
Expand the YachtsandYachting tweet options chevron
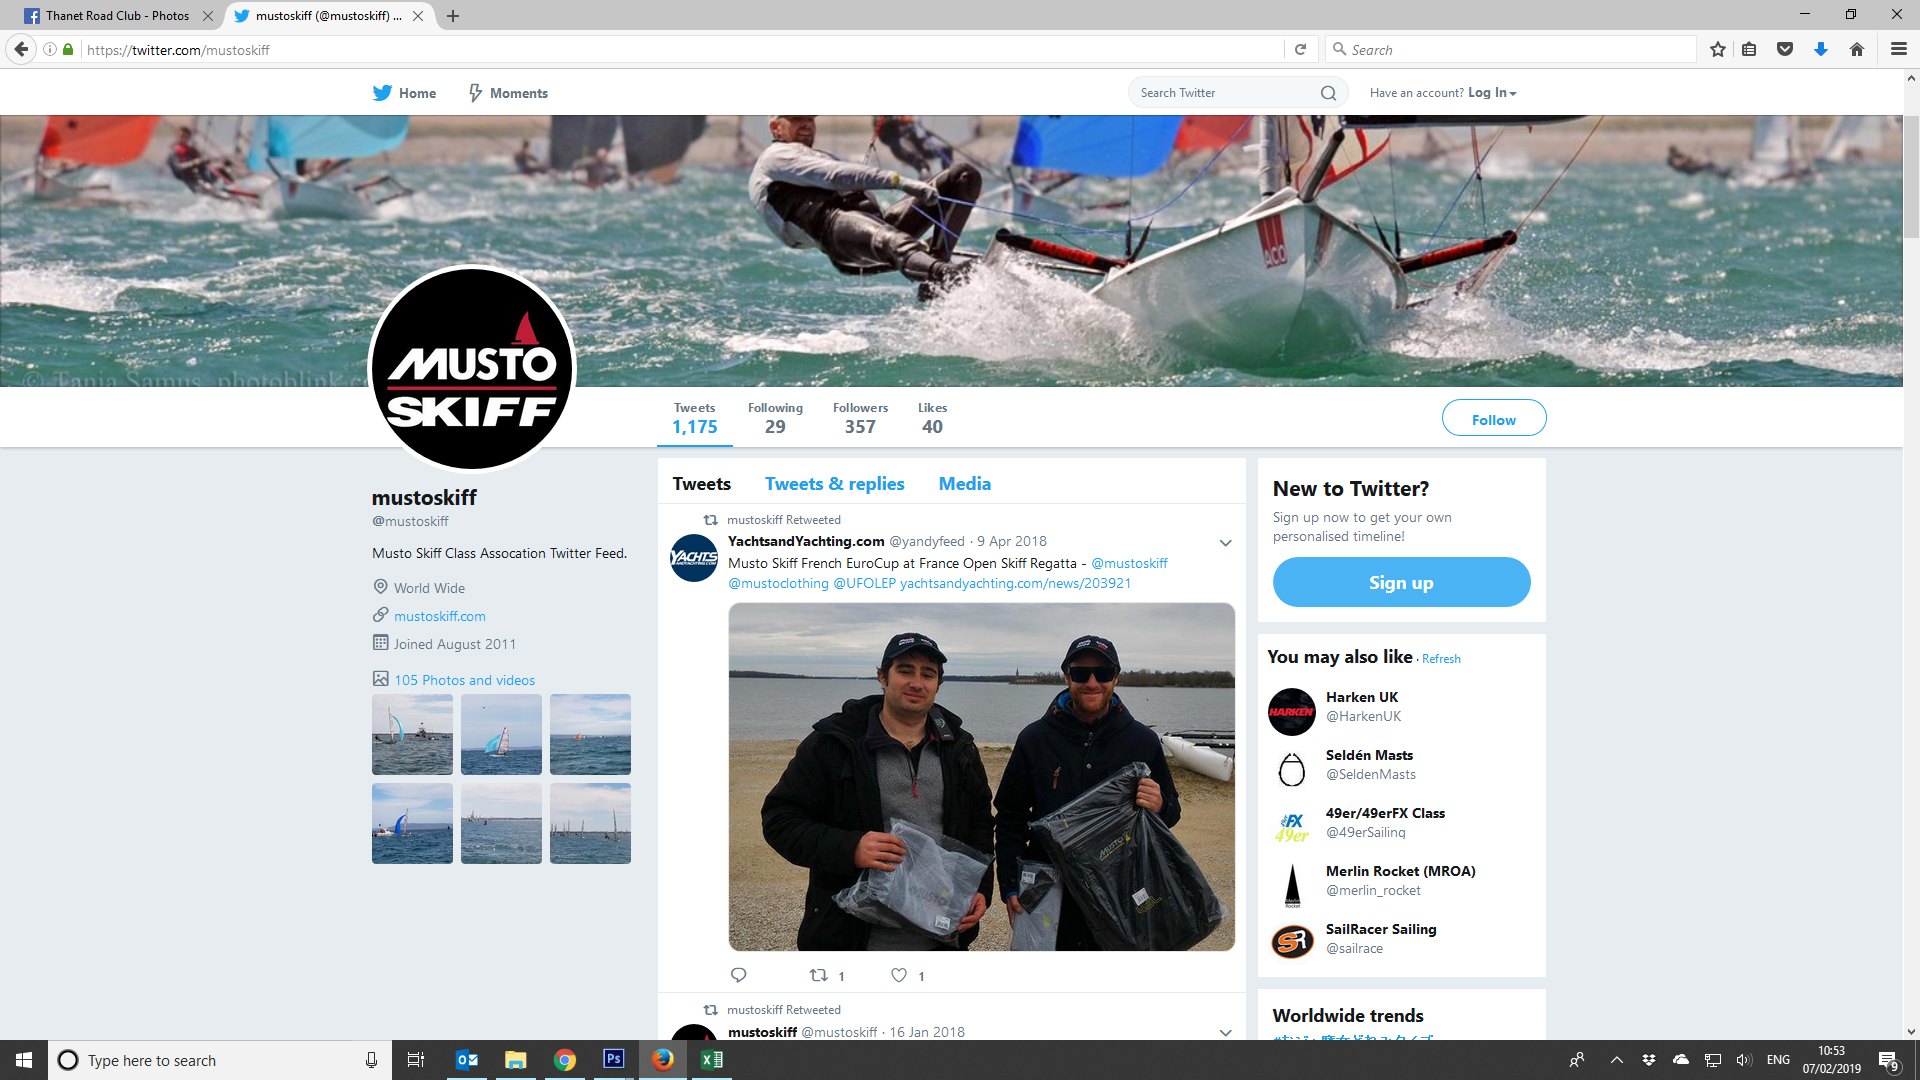1225,543
